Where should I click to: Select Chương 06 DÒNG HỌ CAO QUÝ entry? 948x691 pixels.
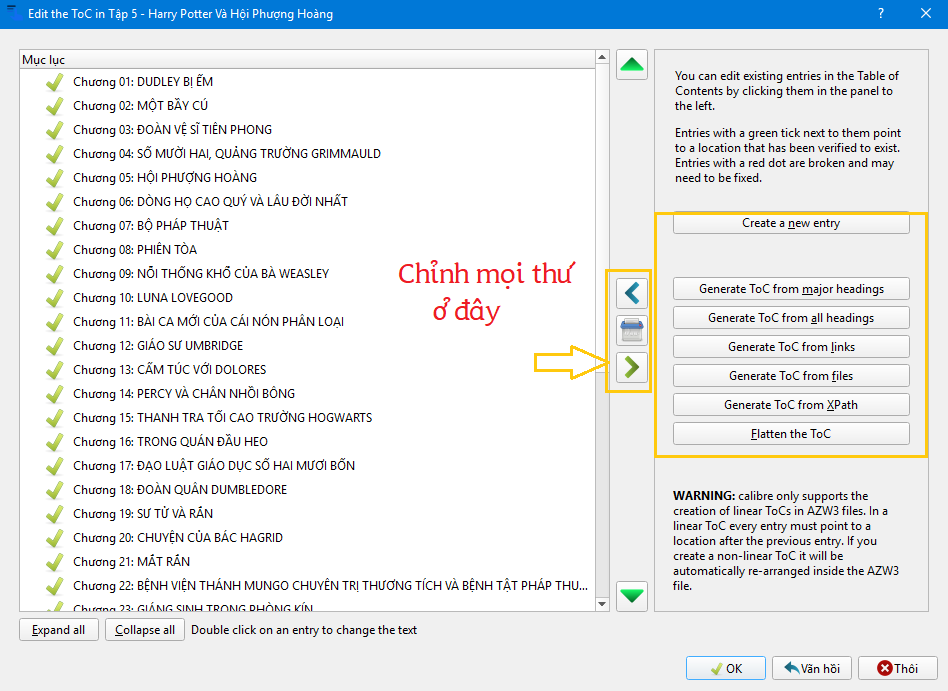[x=210, y=202]
